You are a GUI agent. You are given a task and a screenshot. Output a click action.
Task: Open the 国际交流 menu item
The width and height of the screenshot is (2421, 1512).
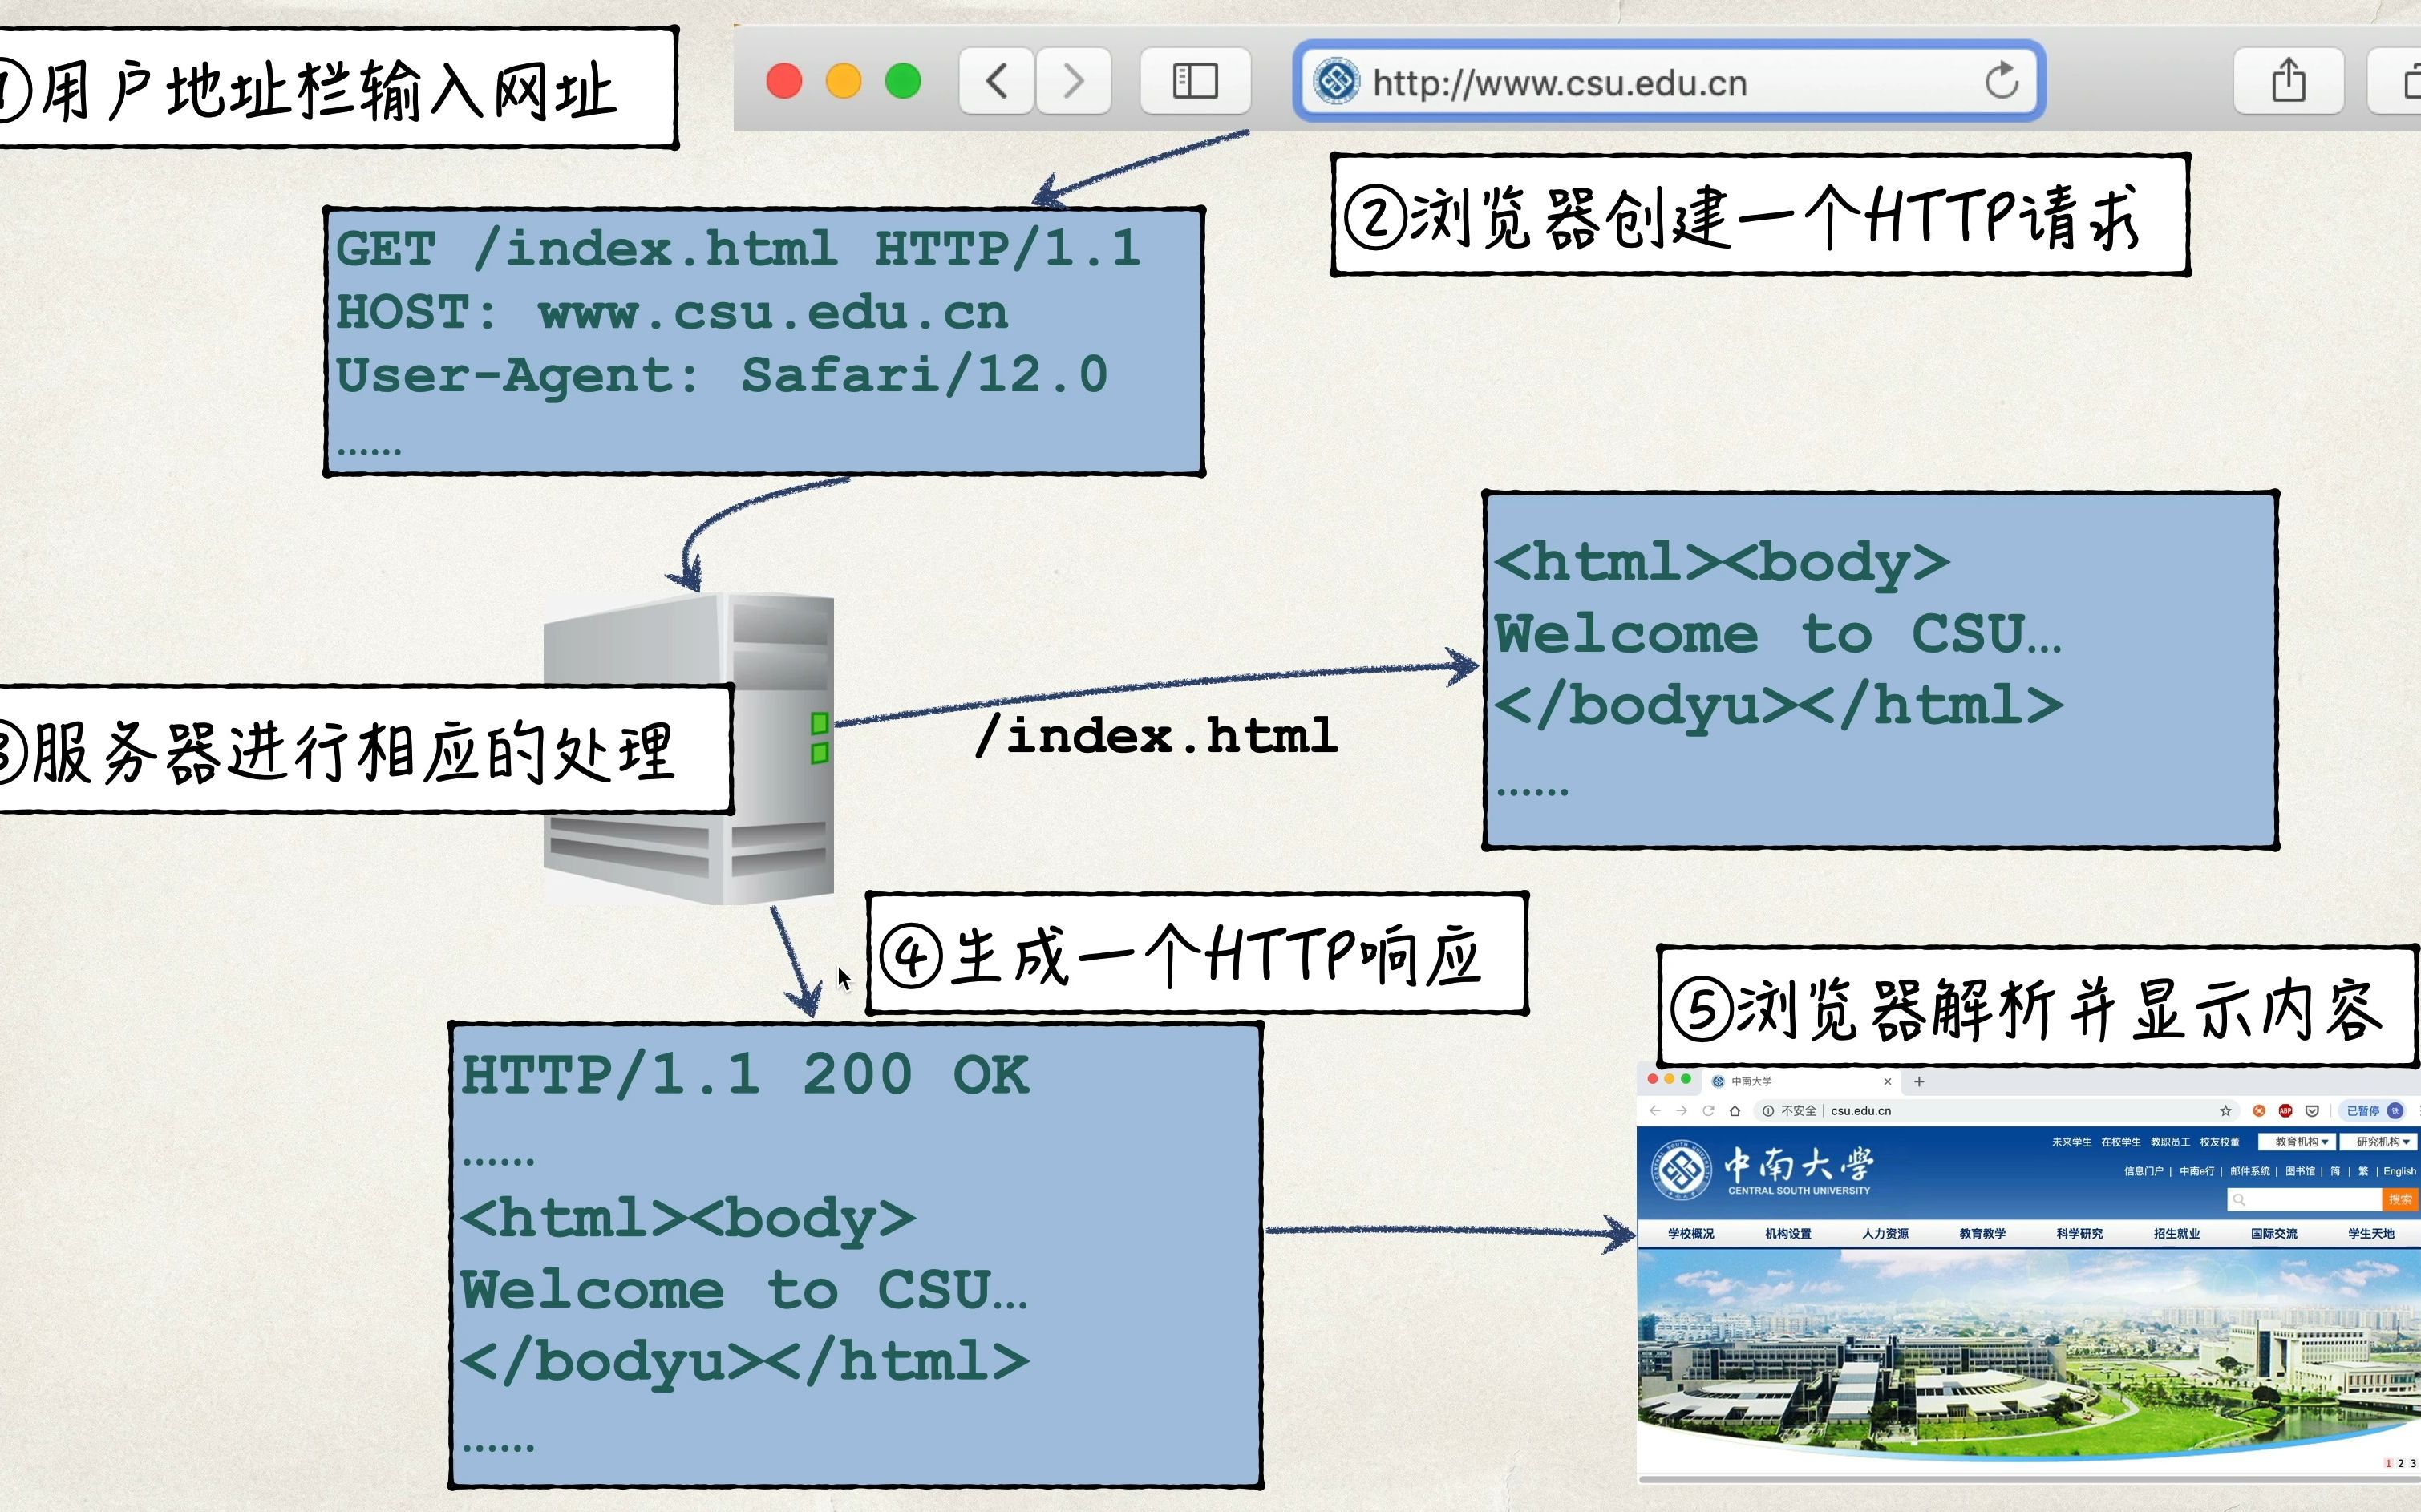[x=2273, y=1233]
